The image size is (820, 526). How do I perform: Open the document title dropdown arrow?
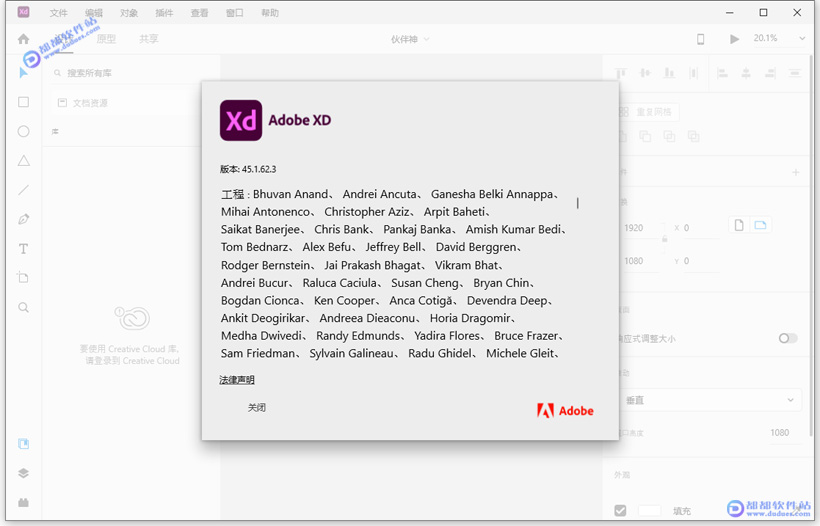coord(427,39)
